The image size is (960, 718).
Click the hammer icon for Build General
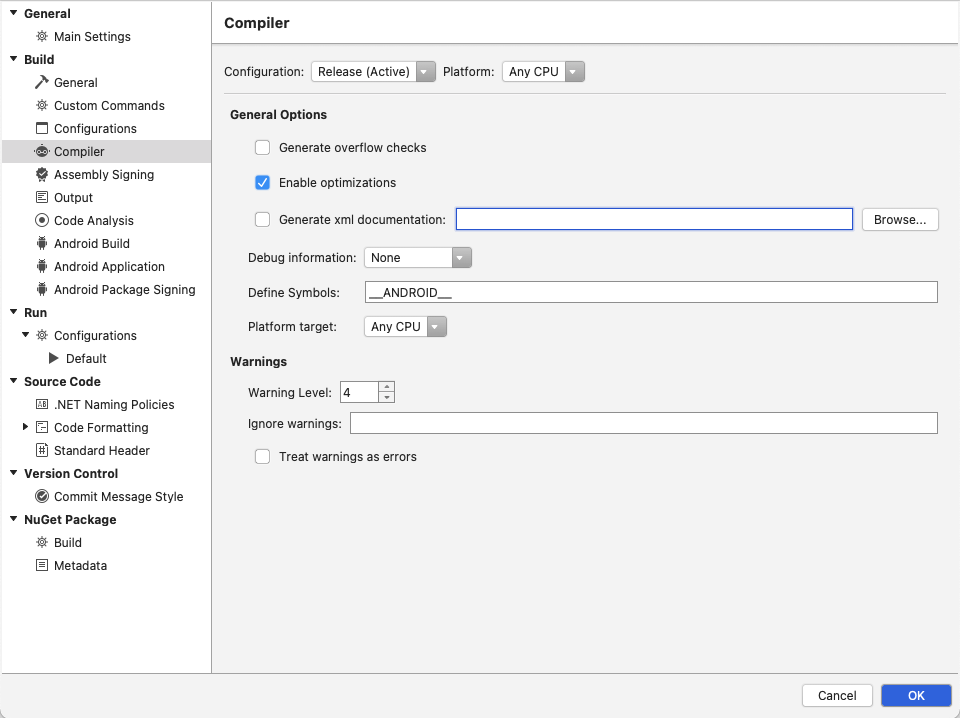(x=42, y=82)
